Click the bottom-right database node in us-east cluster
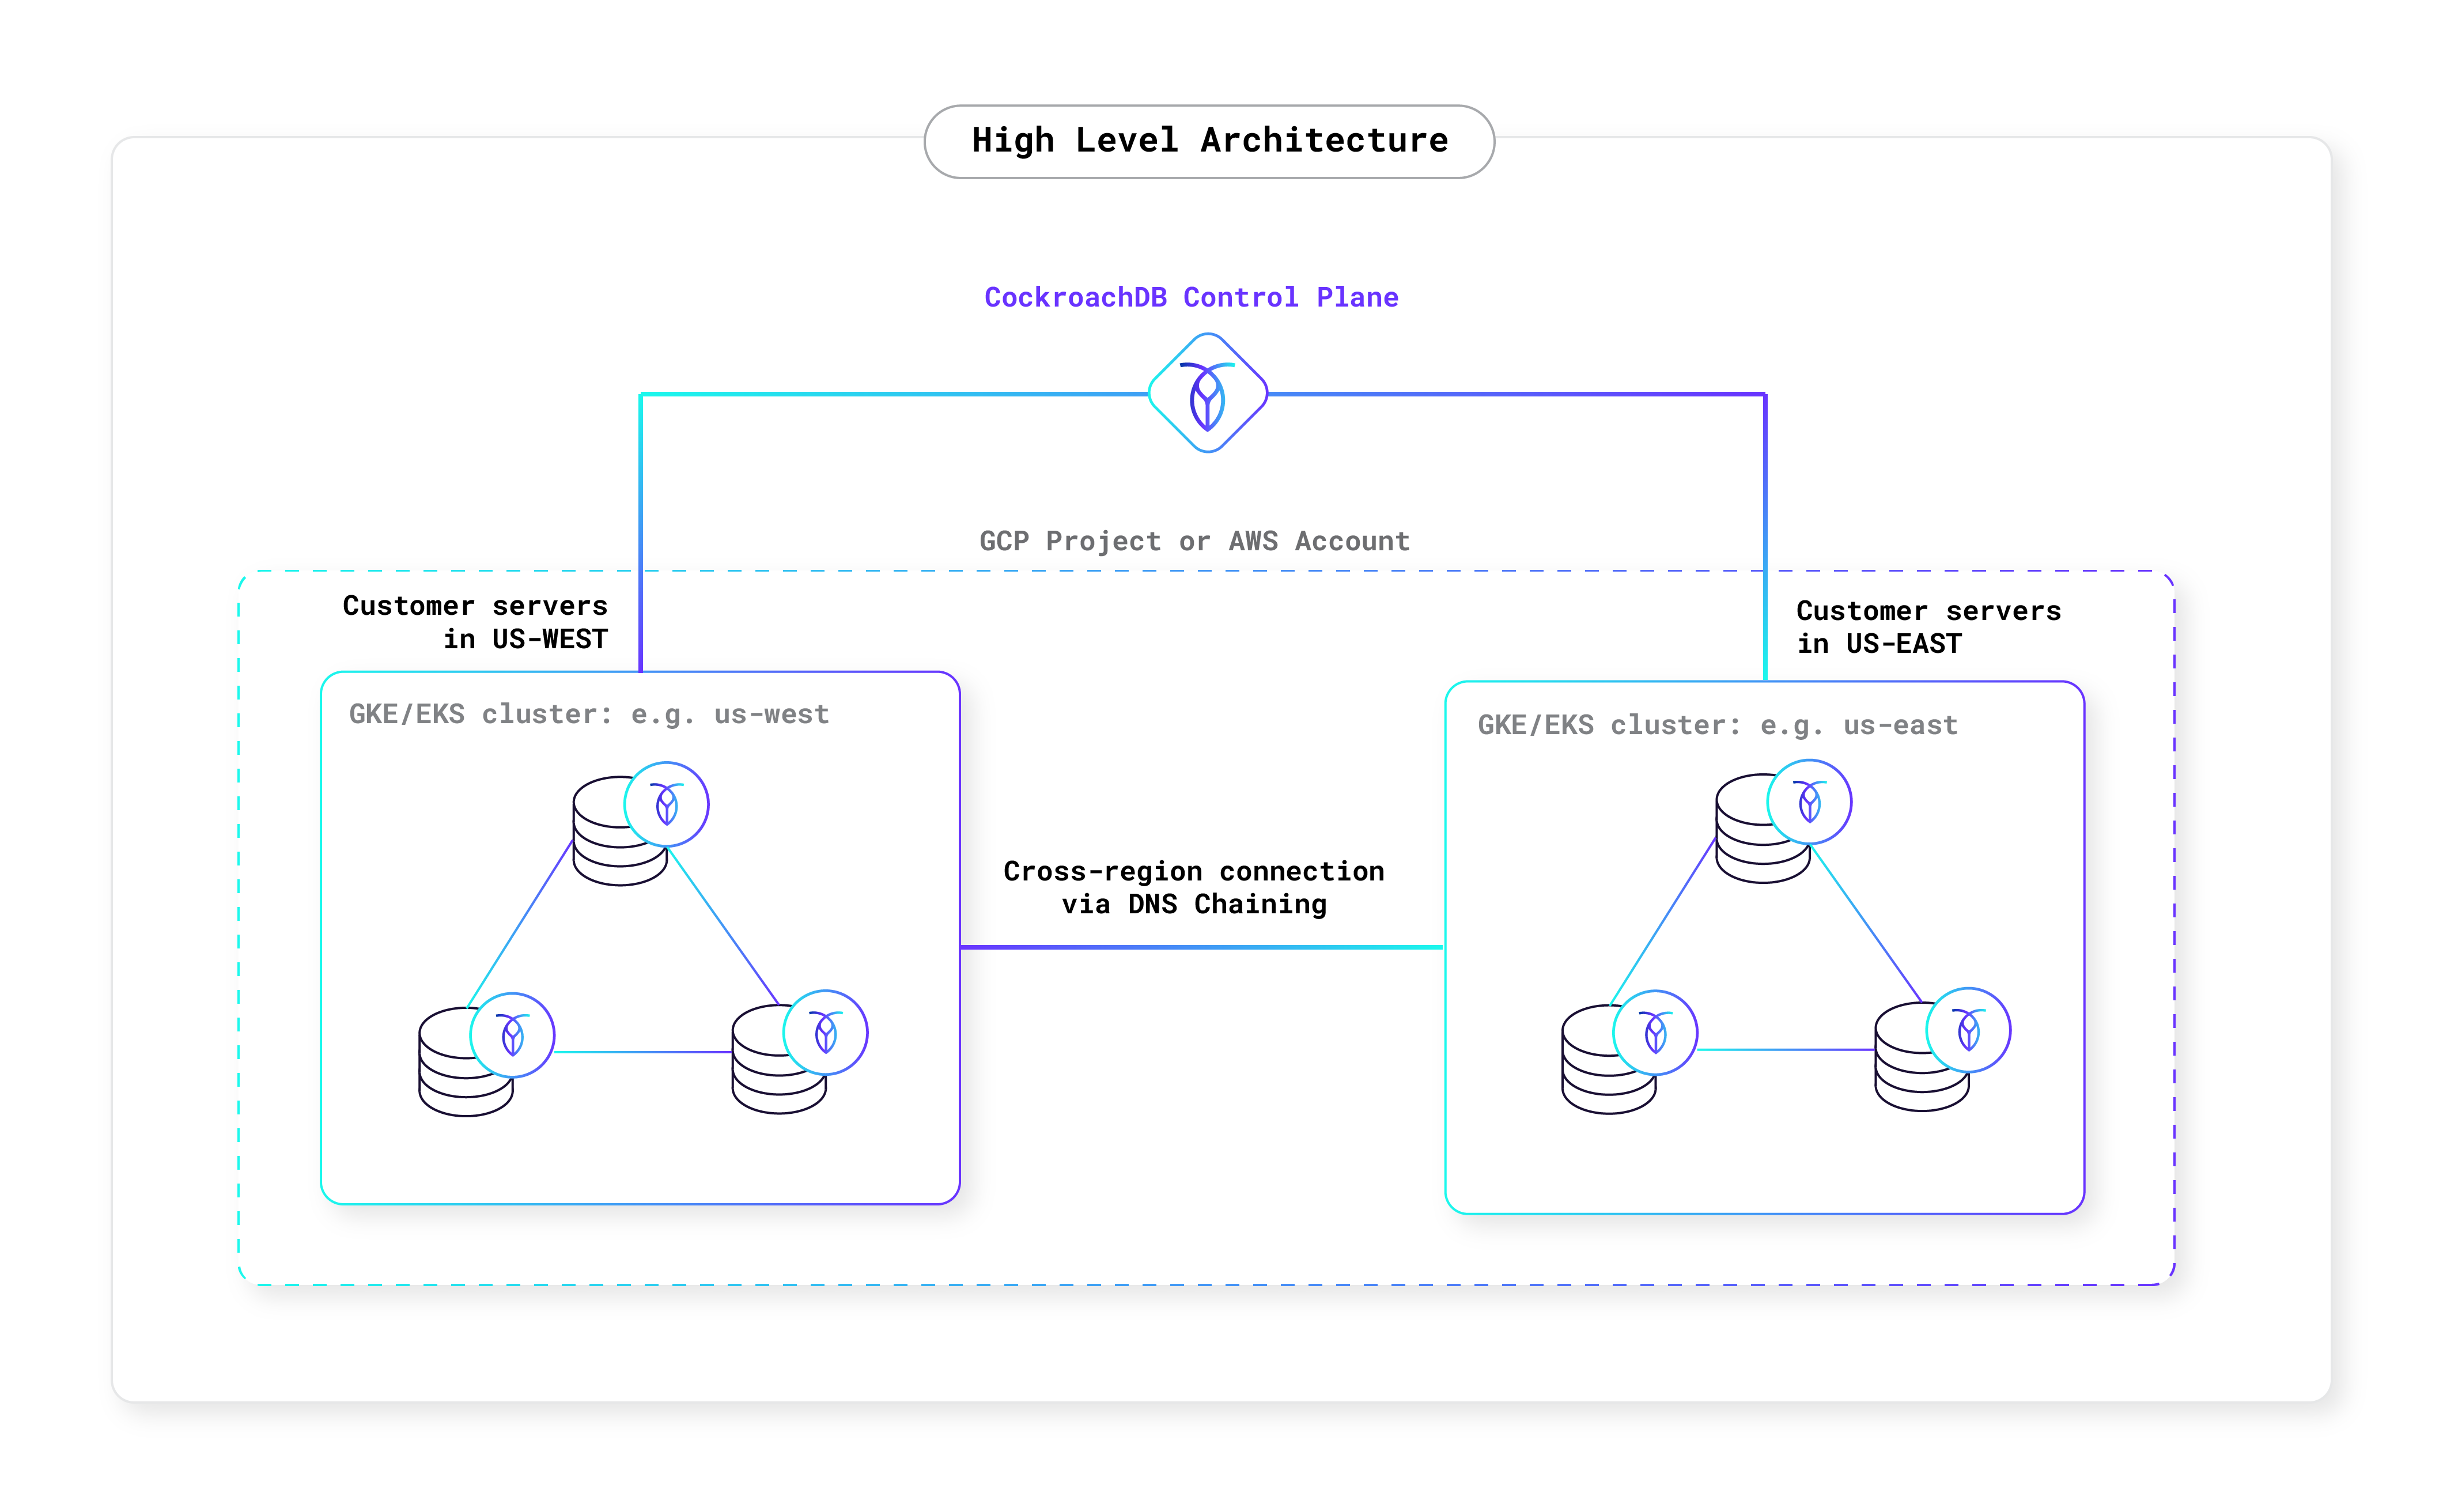Viewport: 2443px width, 1512px height. point(1942,1050)
